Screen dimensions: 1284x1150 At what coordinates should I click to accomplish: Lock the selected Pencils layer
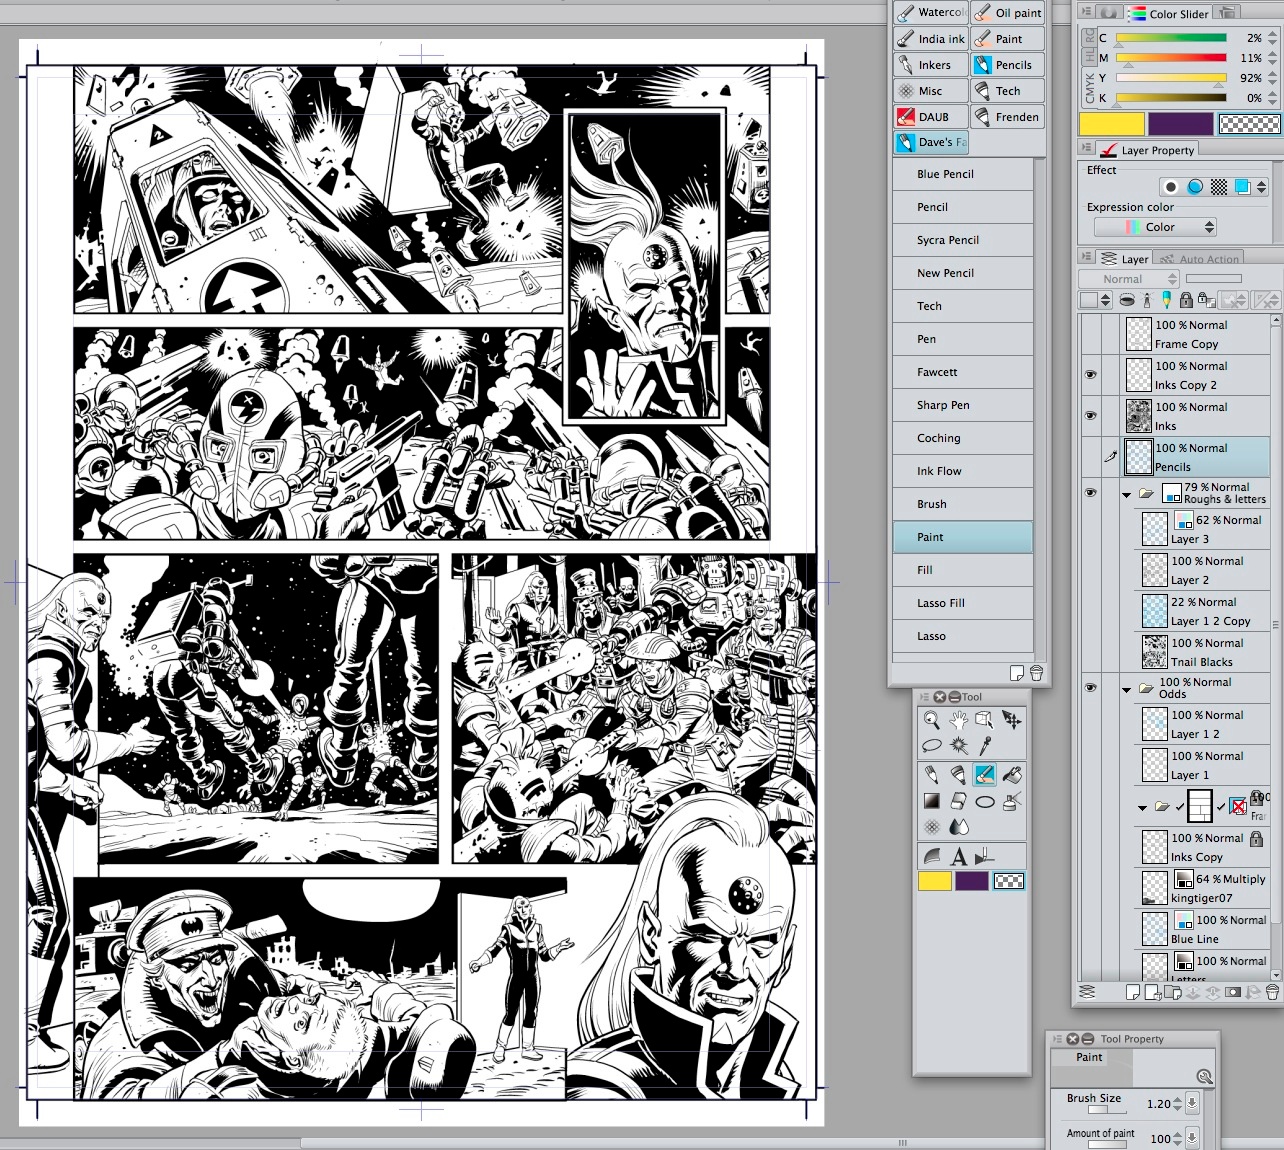pyautogui.click(x=1186, y=300)
